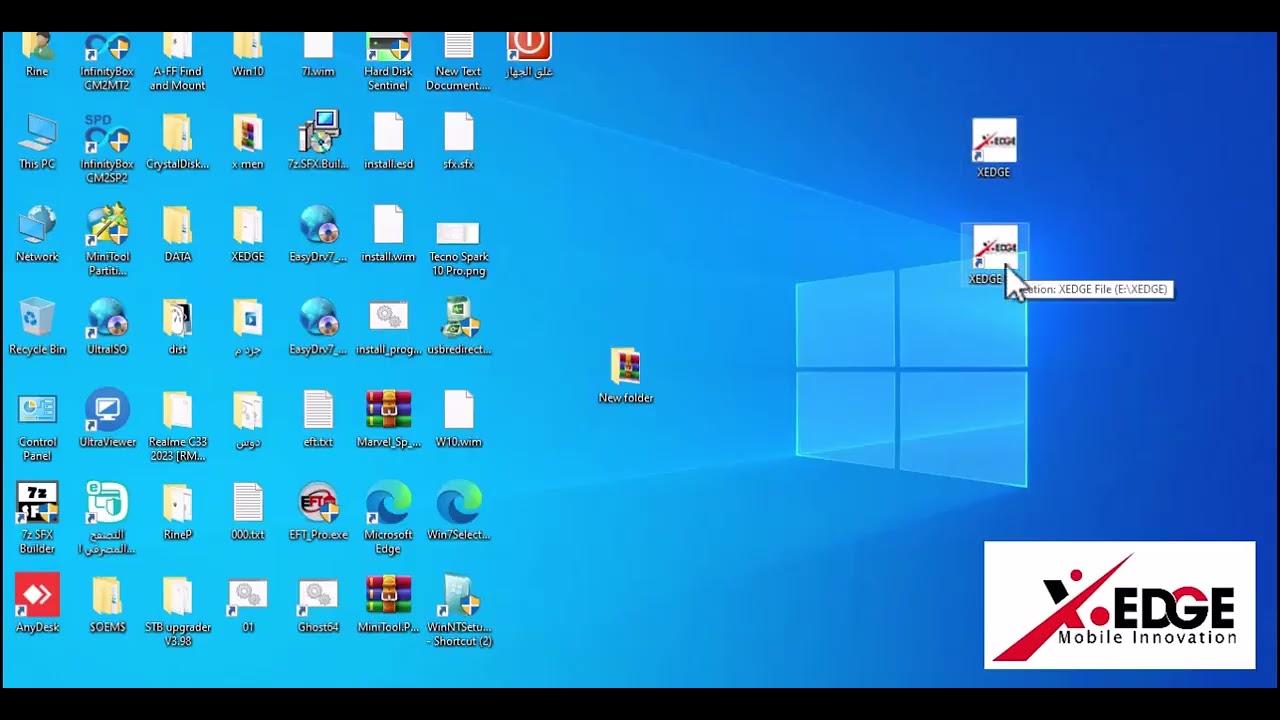Open the CrystalDisk folder

pyautogui.click(x=177, y=142)
